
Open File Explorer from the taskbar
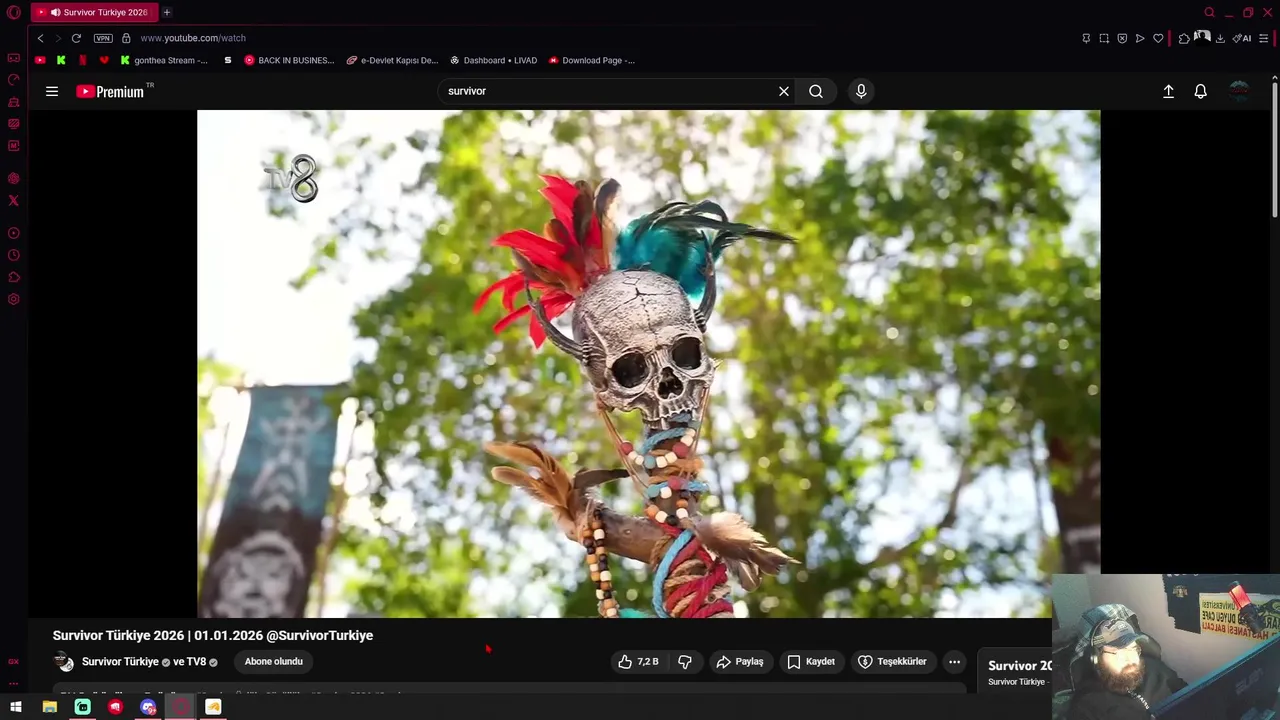point(49,707)
